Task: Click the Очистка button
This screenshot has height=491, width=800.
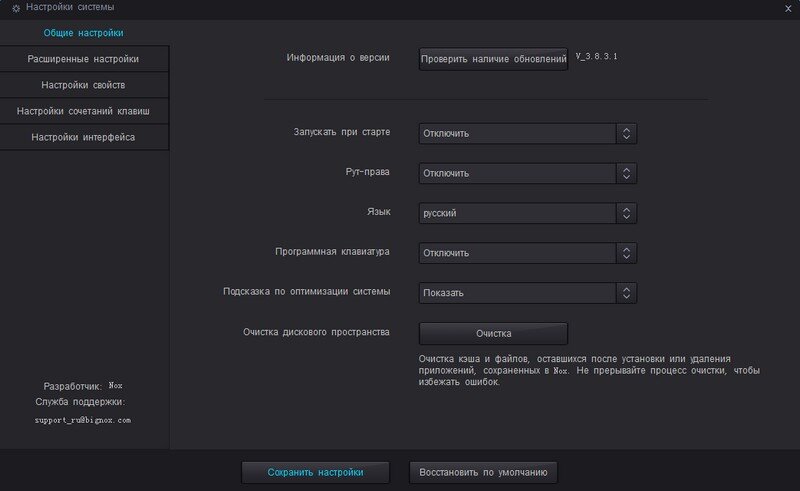Action: click(493, 333)
